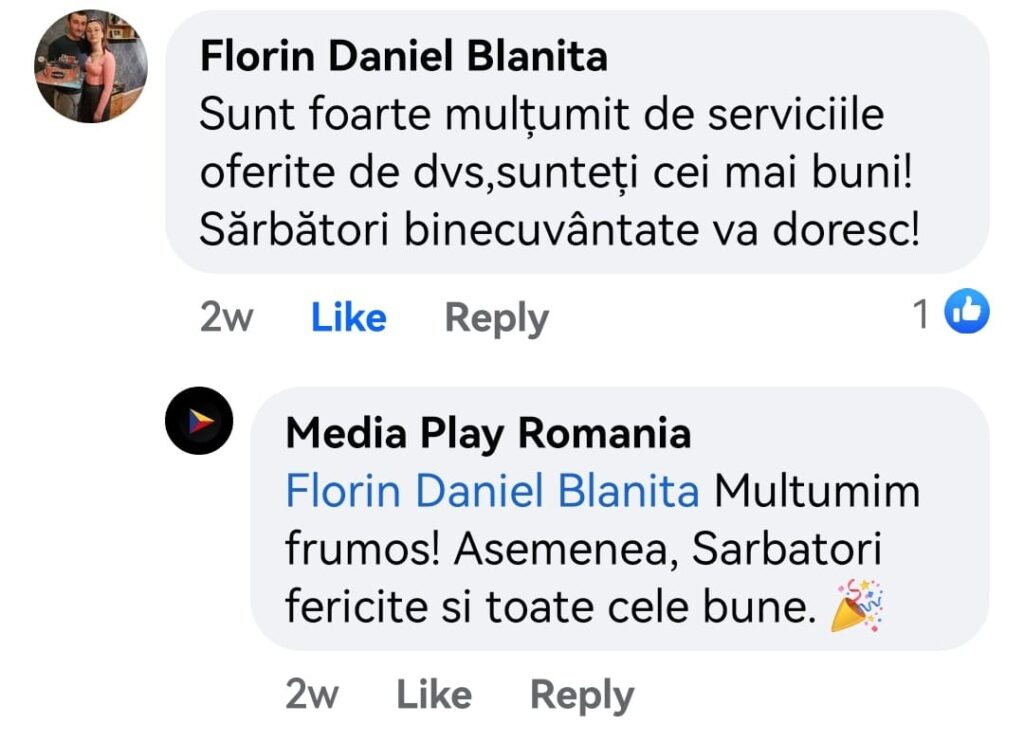View reaction count number 1

[x=922, y=315]
